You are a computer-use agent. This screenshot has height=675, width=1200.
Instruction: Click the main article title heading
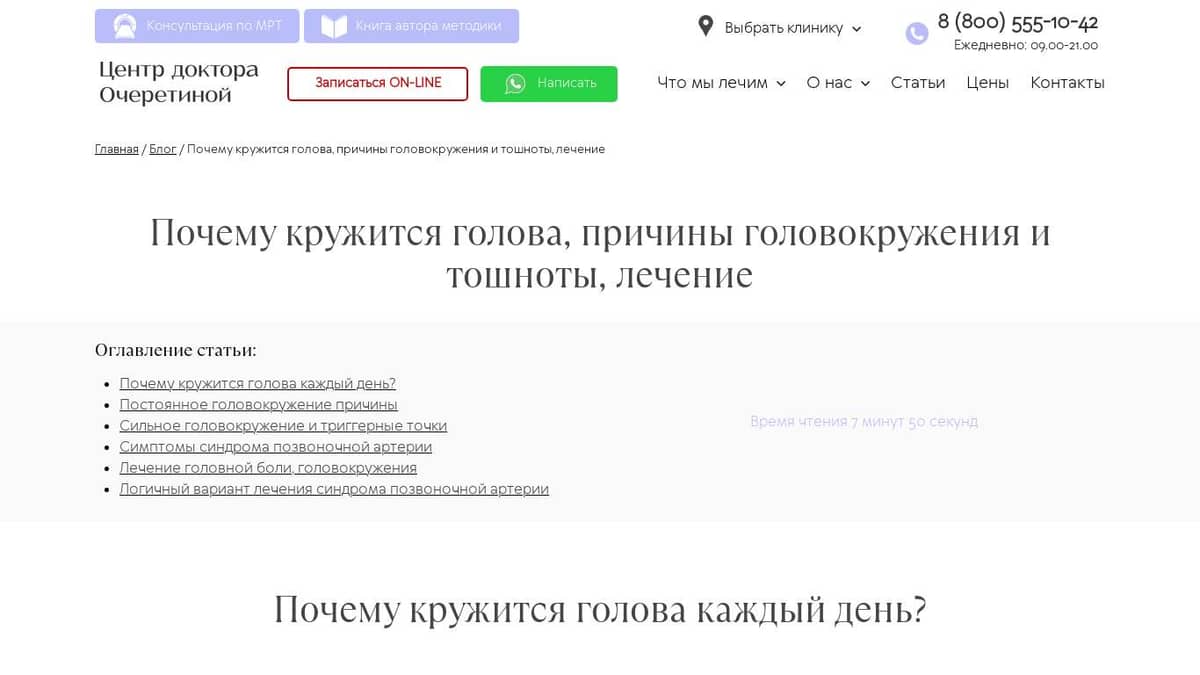pos(600,253)
